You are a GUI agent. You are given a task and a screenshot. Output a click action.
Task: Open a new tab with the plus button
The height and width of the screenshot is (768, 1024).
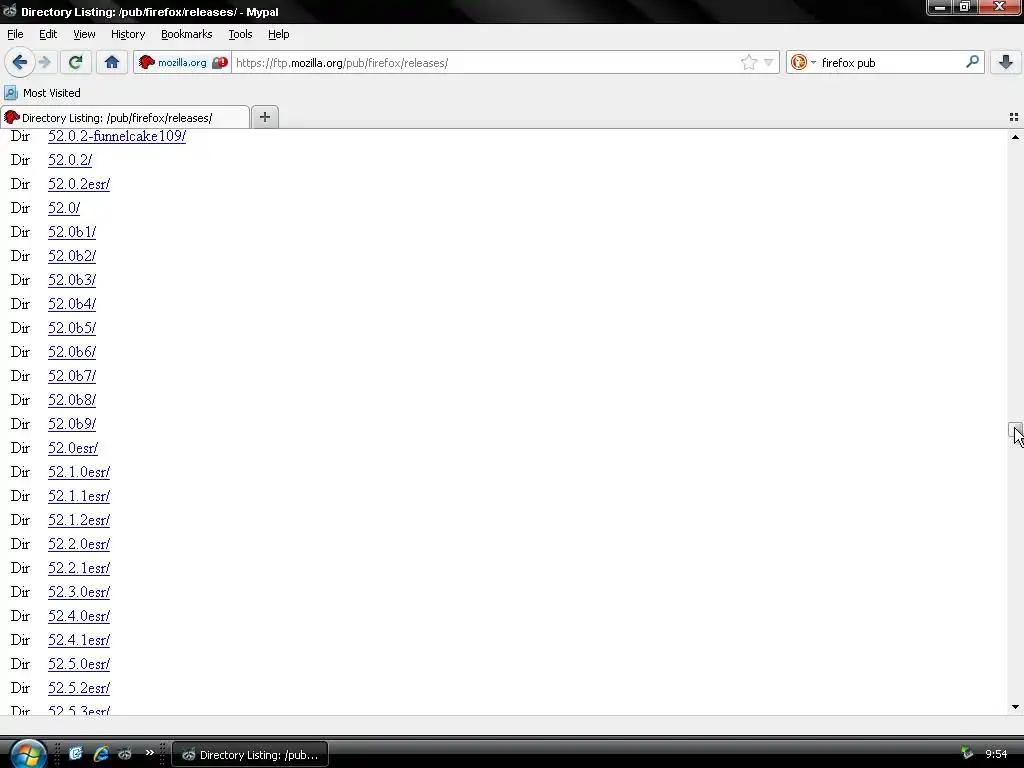pyautogui.click(x=264, y=117)
